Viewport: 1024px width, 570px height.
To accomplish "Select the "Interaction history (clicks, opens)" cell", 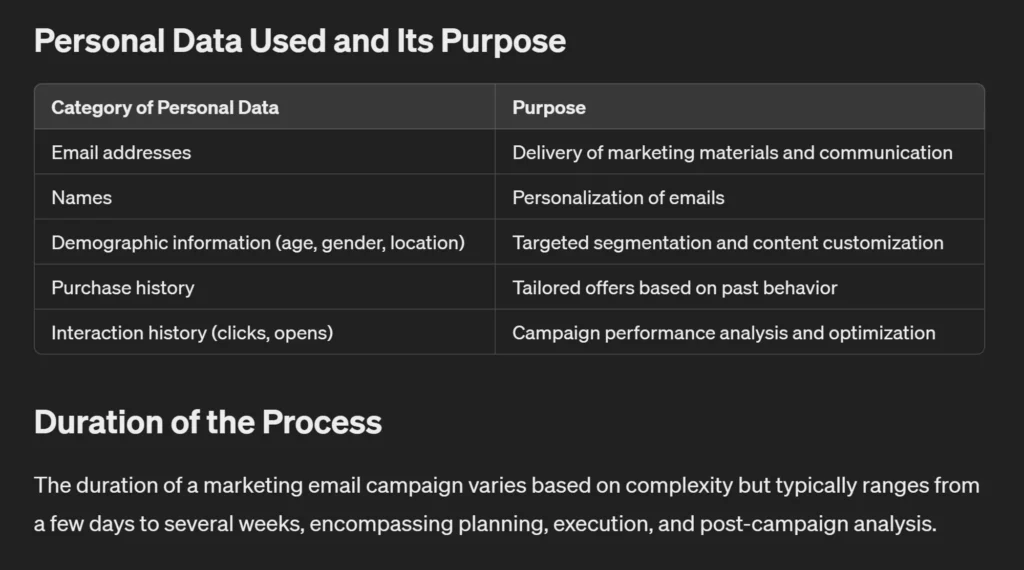I will click(192, 333).
